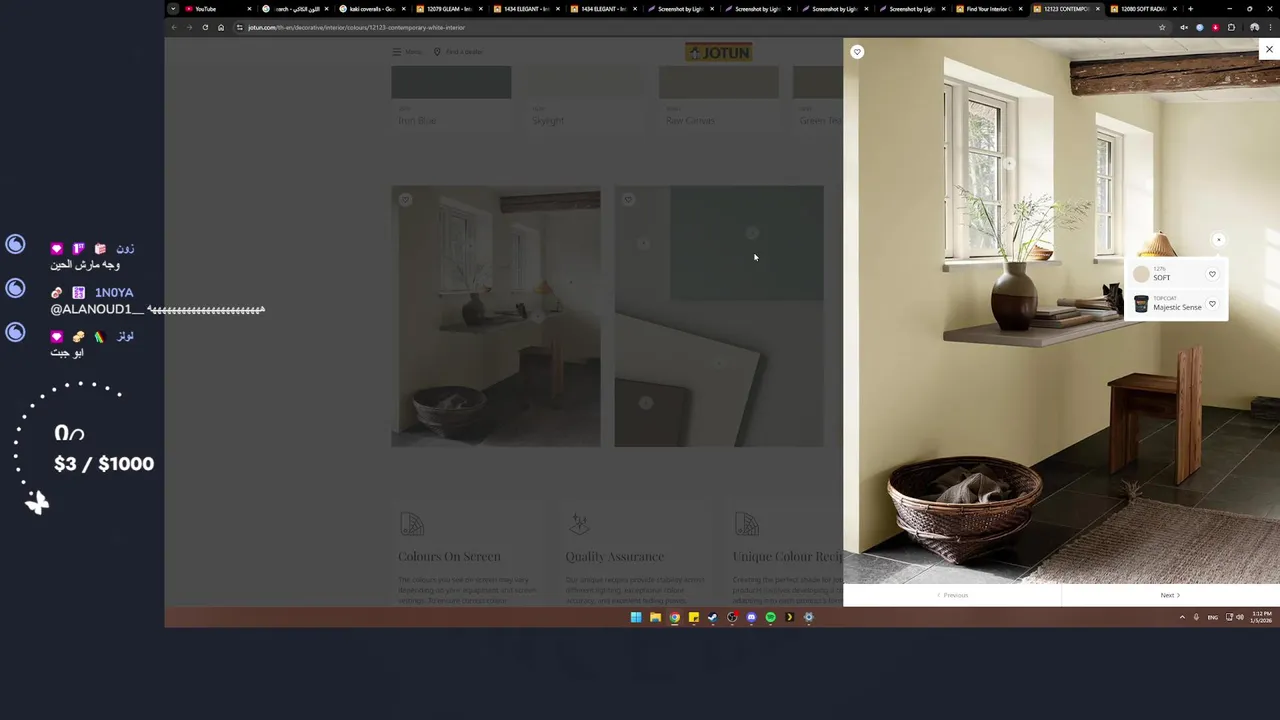Switch to the 12079 GLEAM tab
This screenshot has height=720, width=1280.
448,9
